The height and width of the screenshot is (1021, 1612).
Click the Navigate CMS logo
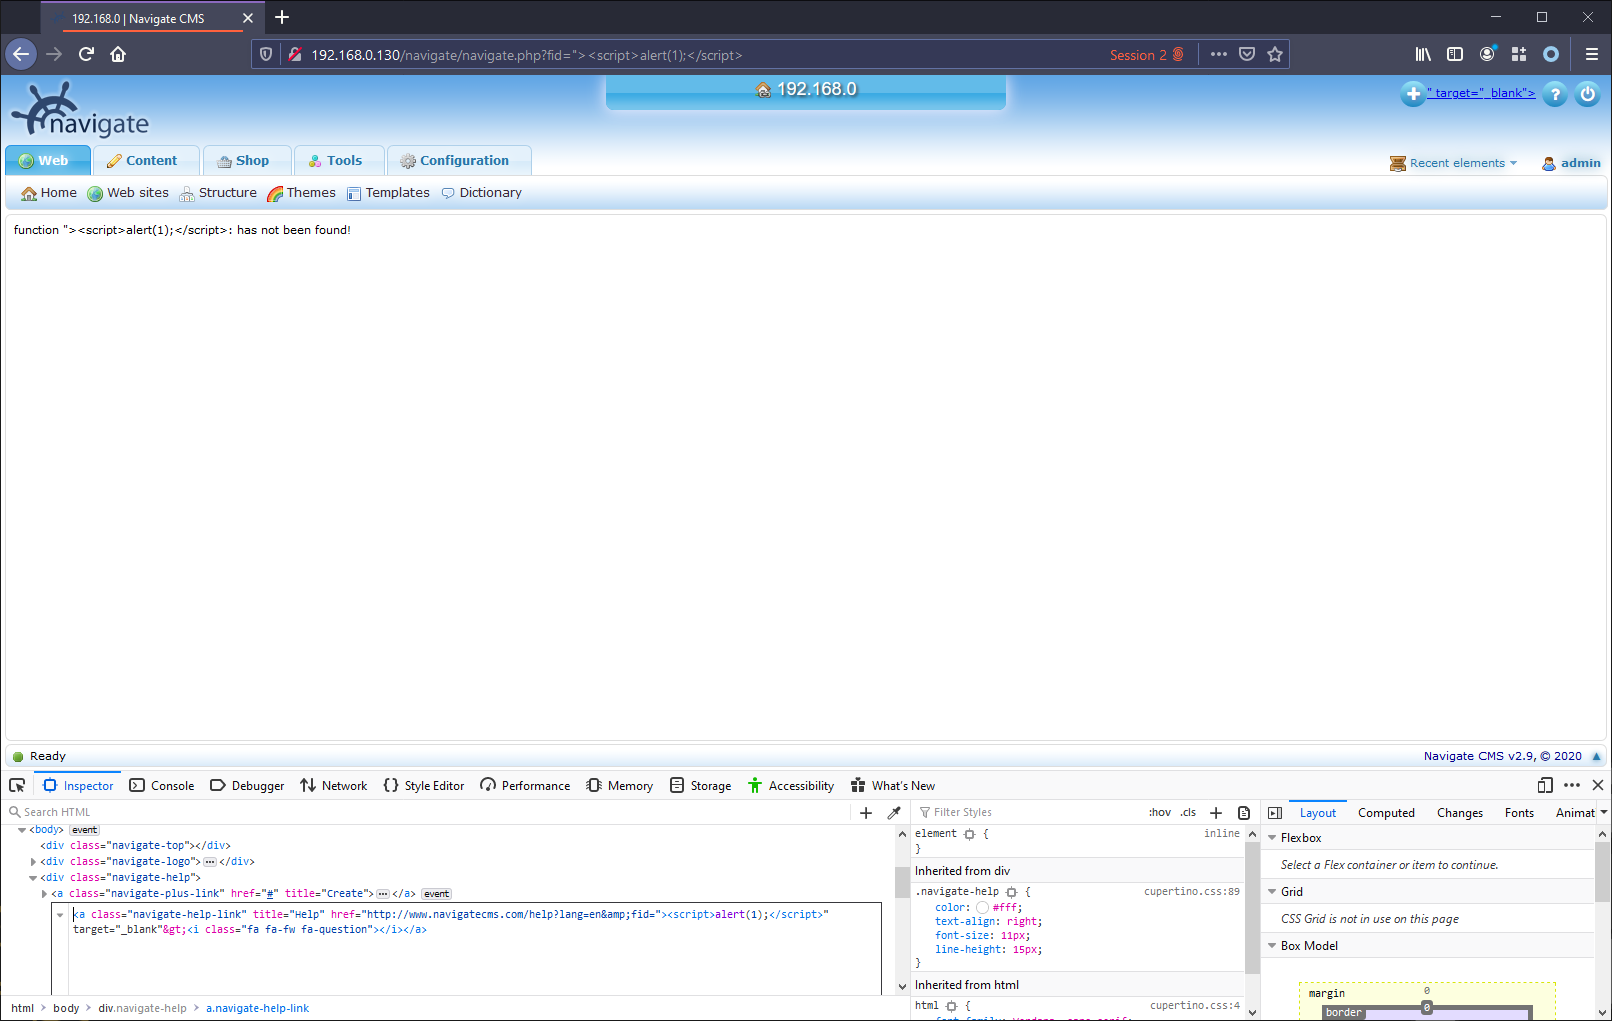point(80,110)
